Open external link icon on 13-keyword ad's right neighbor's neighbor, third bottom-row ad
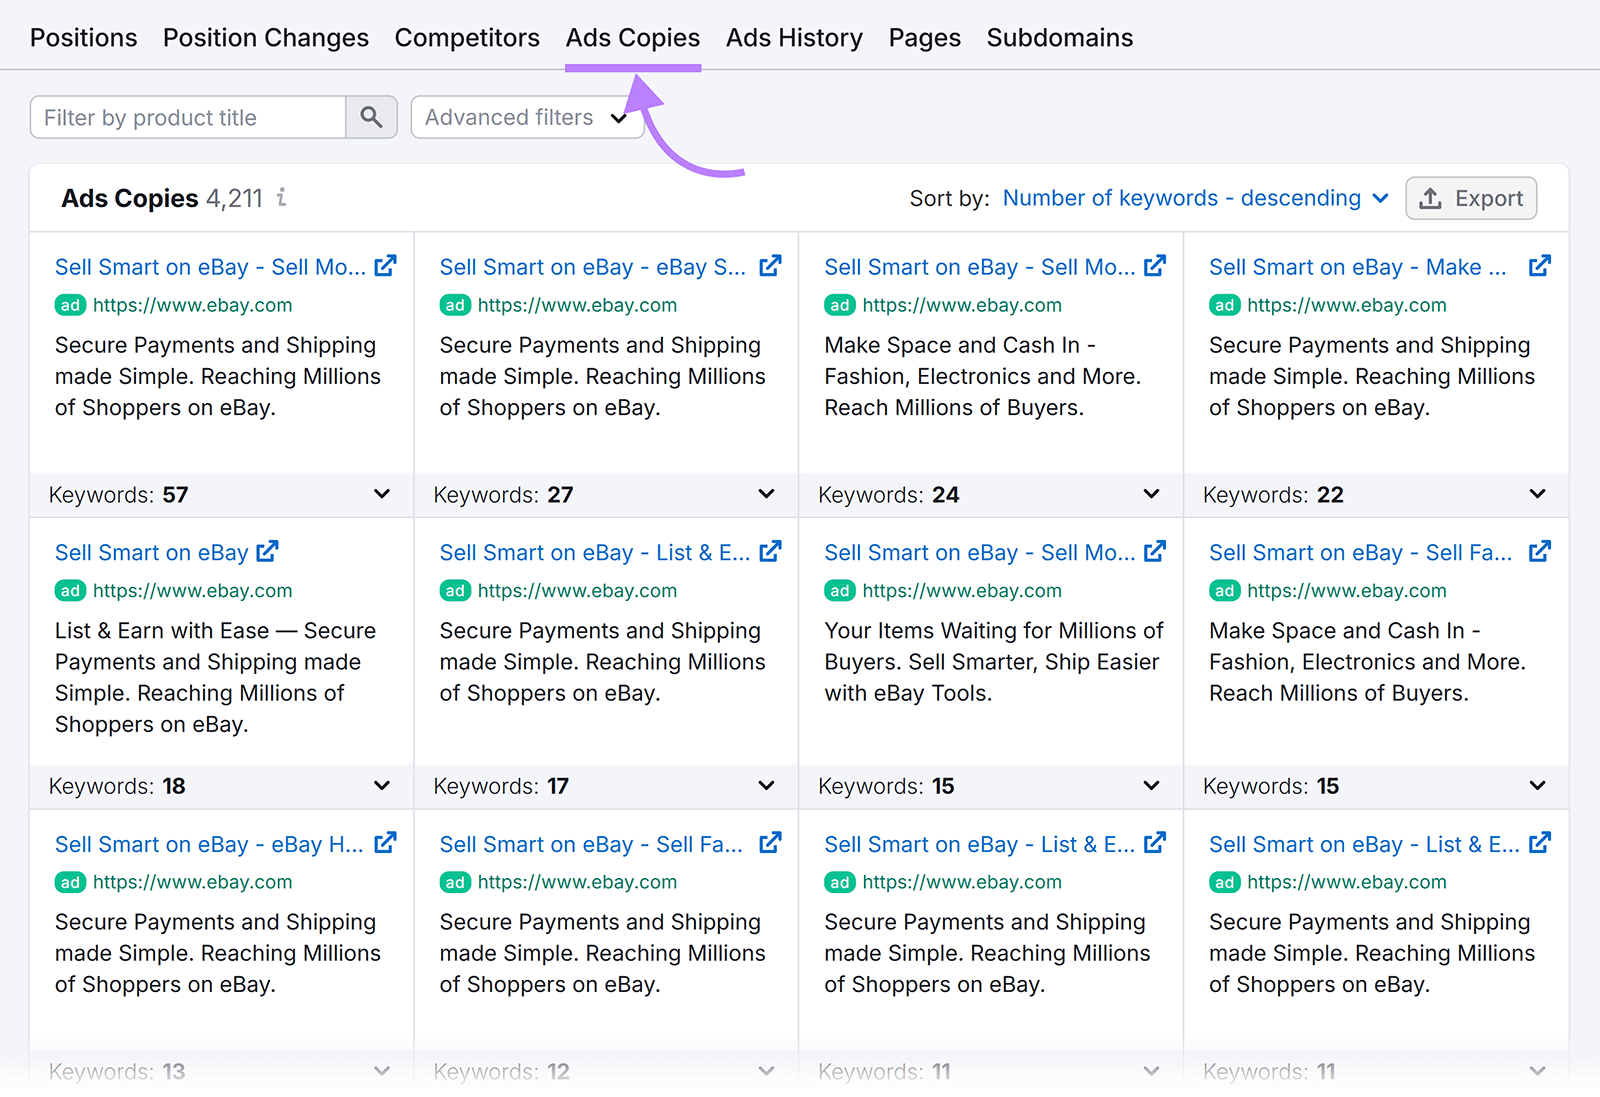Screen dimensions: 1600x1097 (x=1155, y=843)
